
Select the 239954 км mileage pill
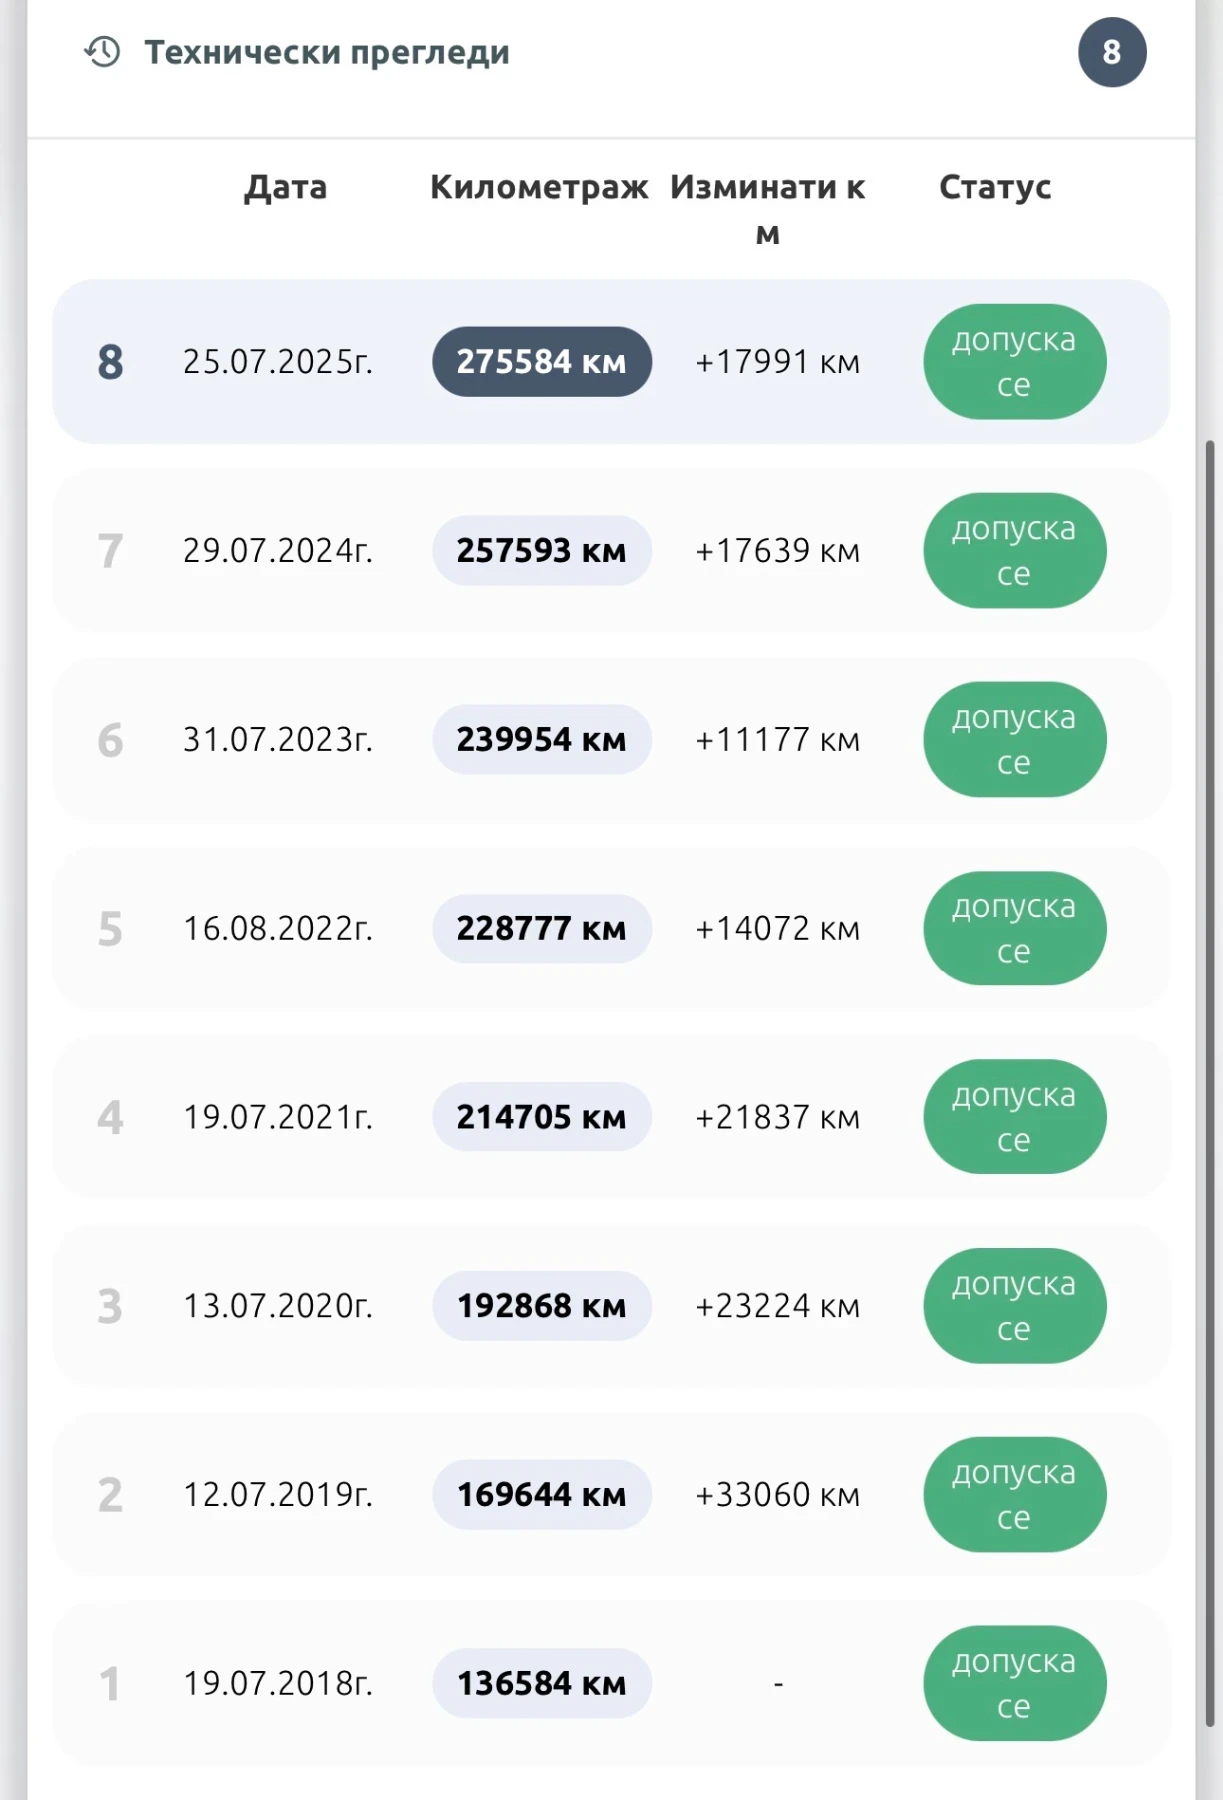pyautogui.click(x=542, y=740)
